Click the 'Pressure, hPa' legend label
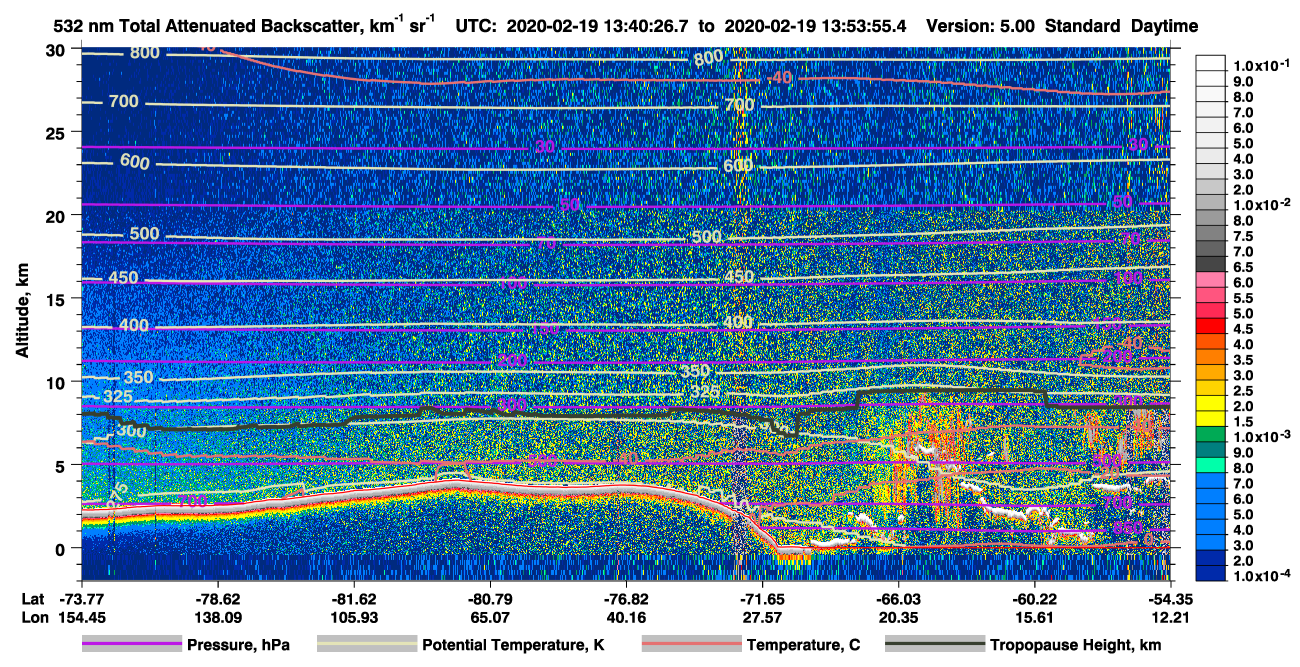Viewport: 1300px width, 667px height. [x=238, y=645]
